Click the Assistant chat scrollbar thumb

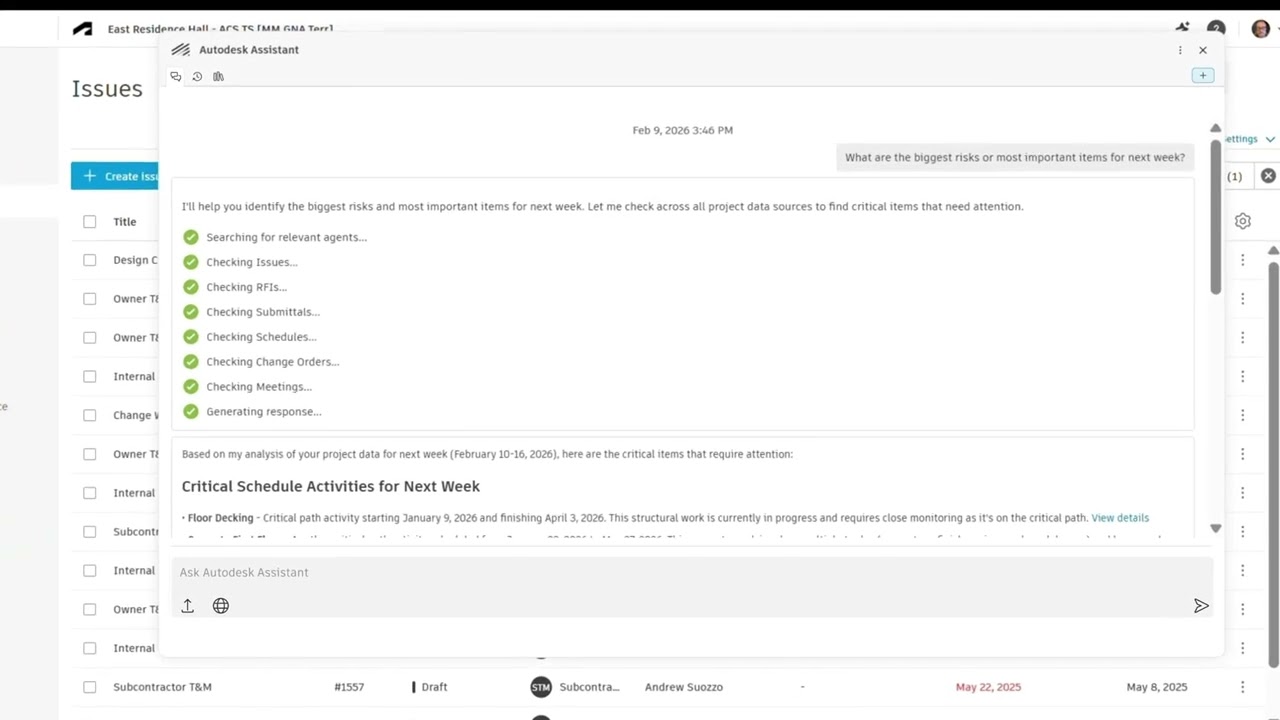click(x=1216, y=216)
